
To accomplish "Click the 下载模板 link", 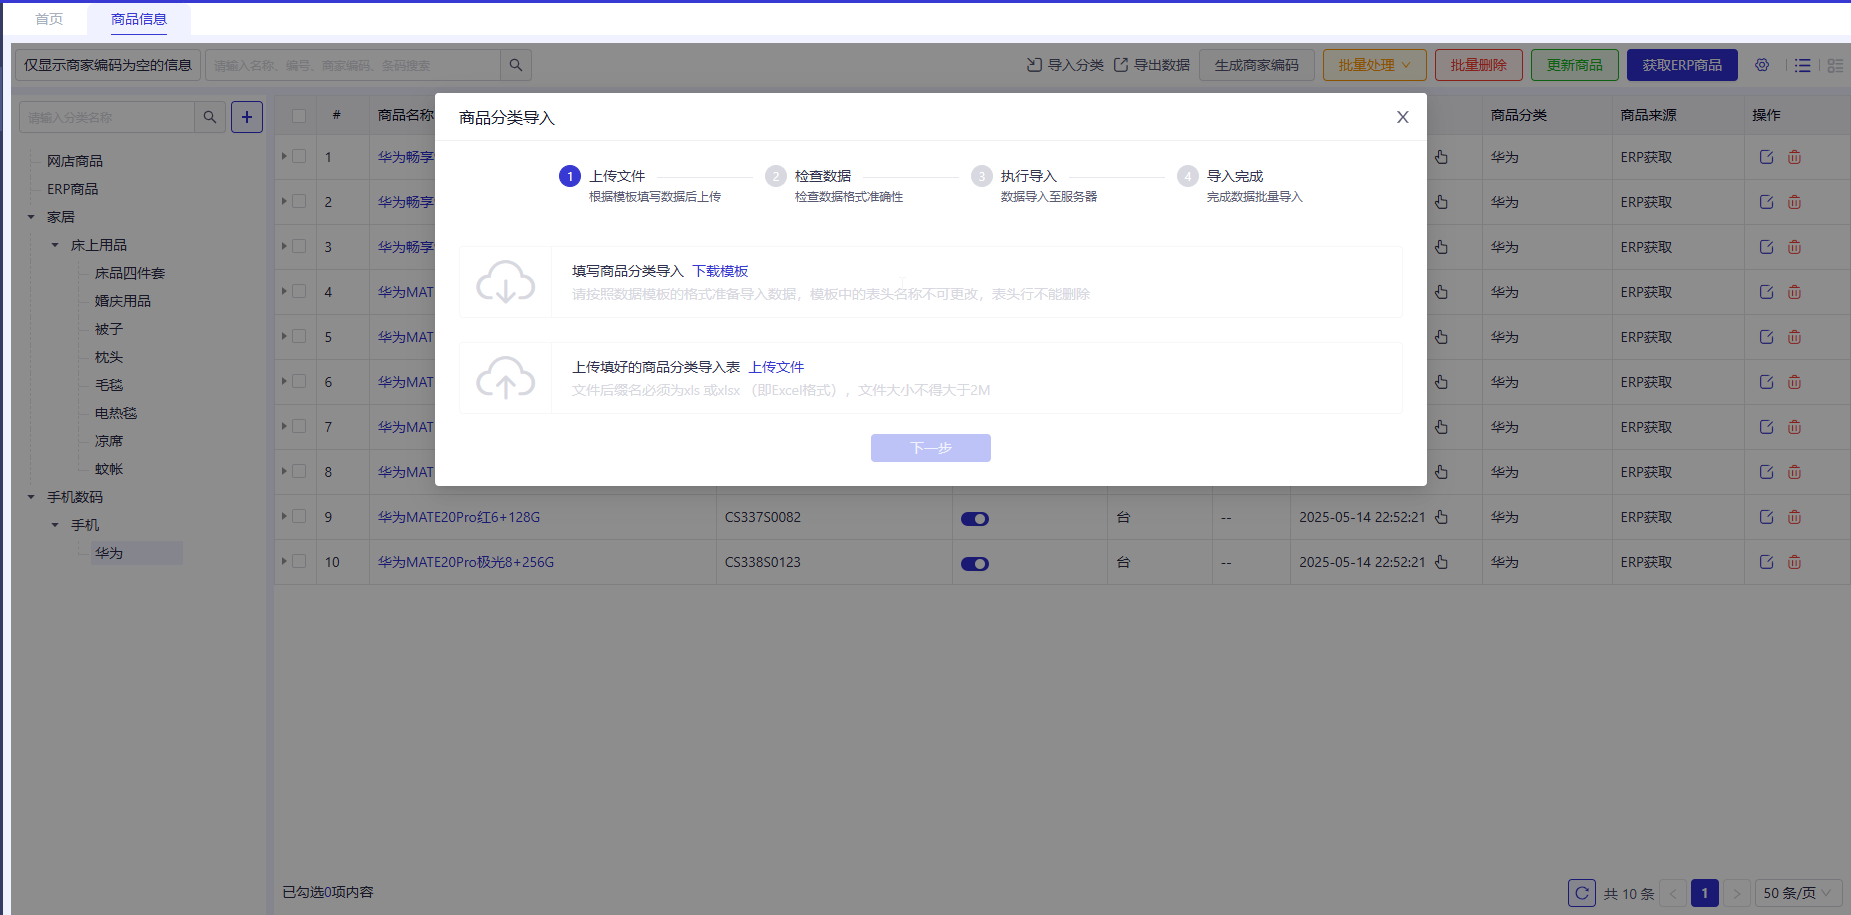I will click(x=720, y=271).
